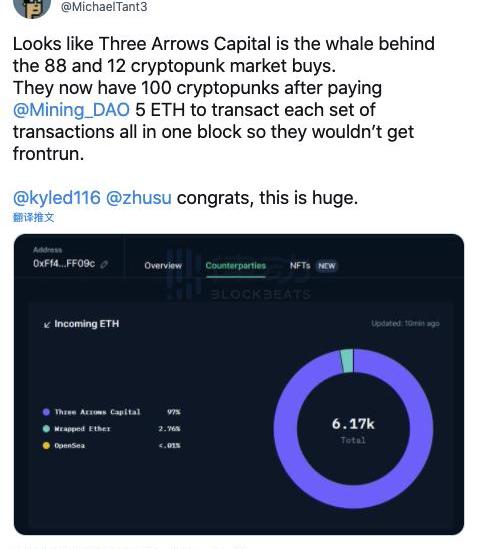Click the translate tweet link
Viewport: 477px width, 549px height.
[34, 217]
